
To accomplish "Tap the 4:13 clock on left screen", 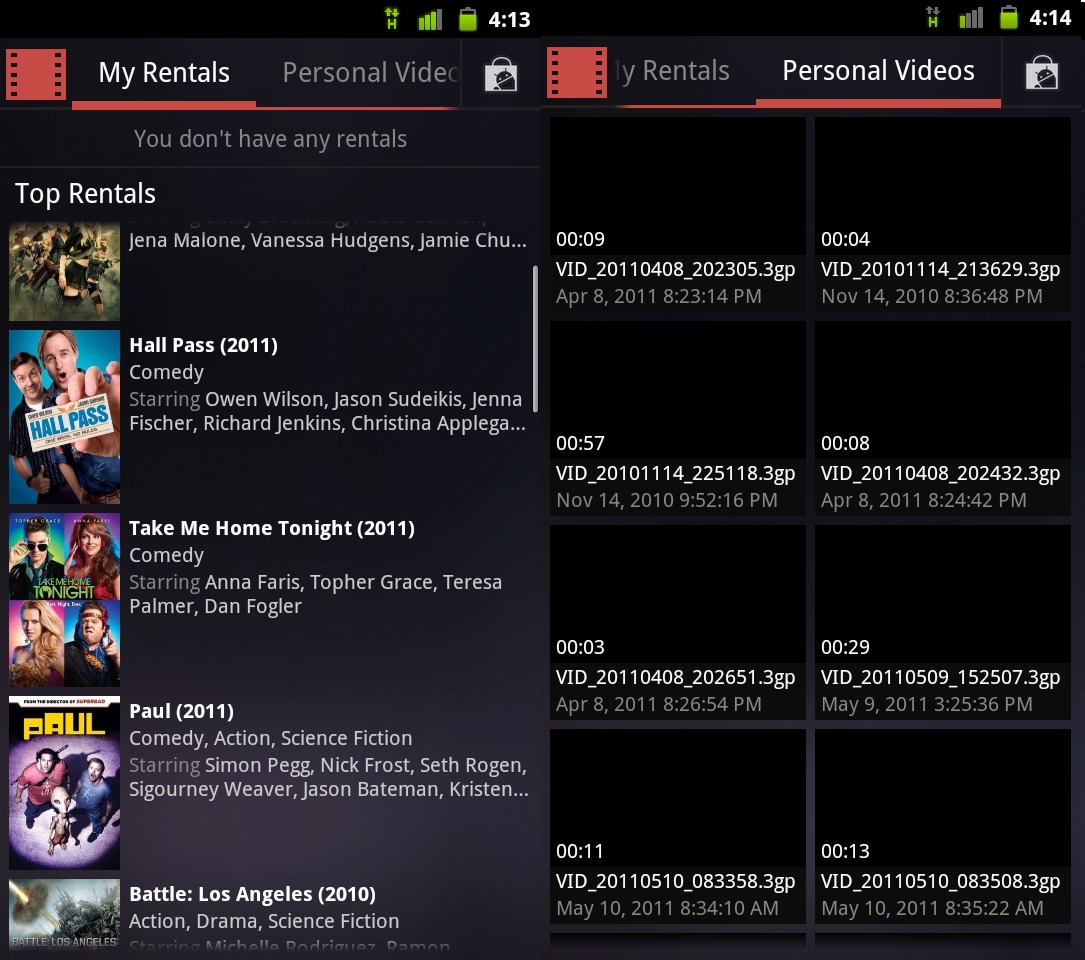I will (x=509, y=19).
